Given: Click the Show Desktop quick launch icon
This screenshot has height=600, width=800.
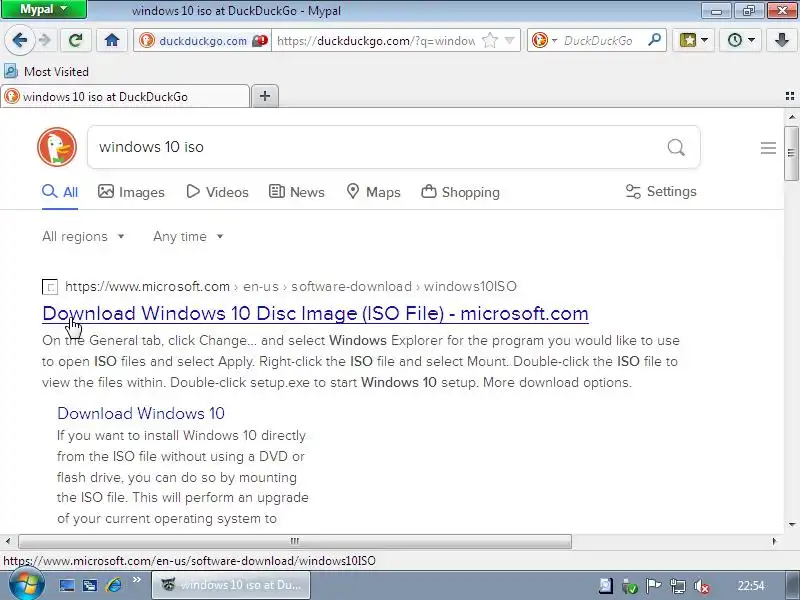Looking at the screenshot, I should click(x=67, y=585).
